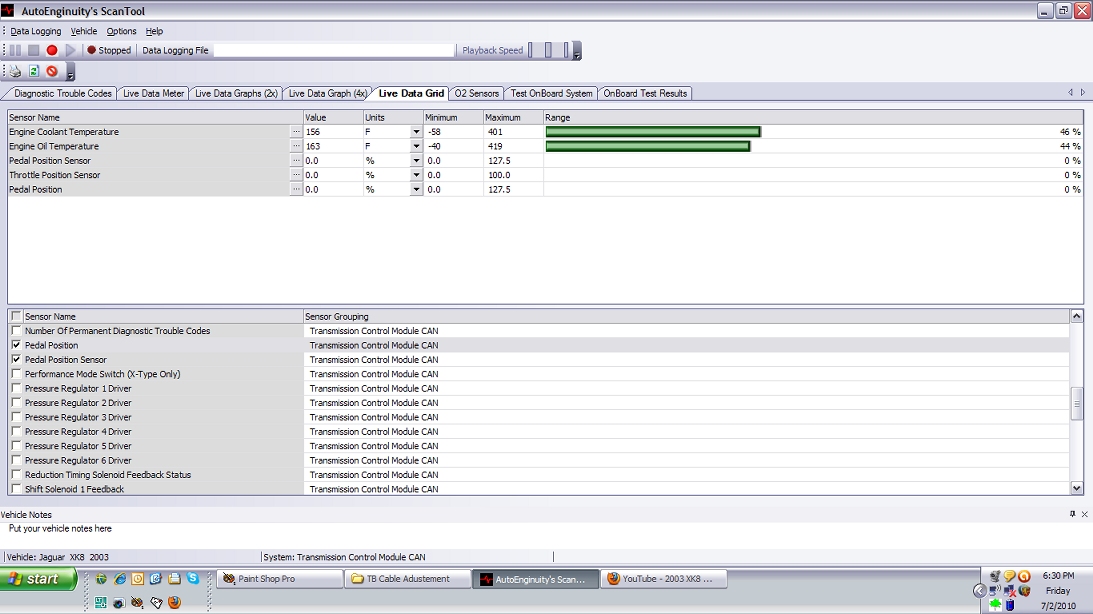
Task: Open browse dots for Pedal Position row
Action: 296,190
